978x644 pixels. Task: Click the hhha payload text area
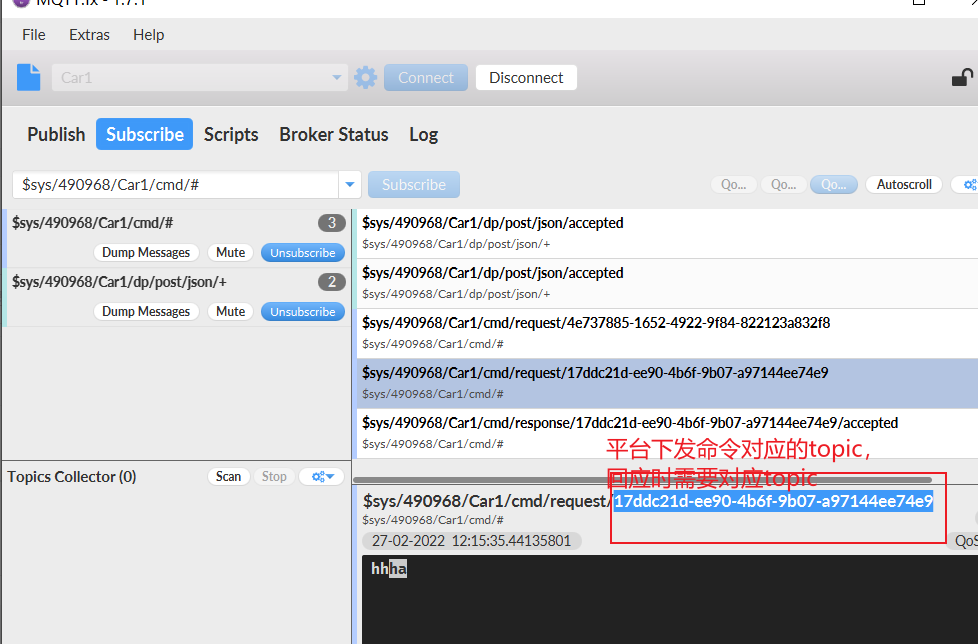670,600
